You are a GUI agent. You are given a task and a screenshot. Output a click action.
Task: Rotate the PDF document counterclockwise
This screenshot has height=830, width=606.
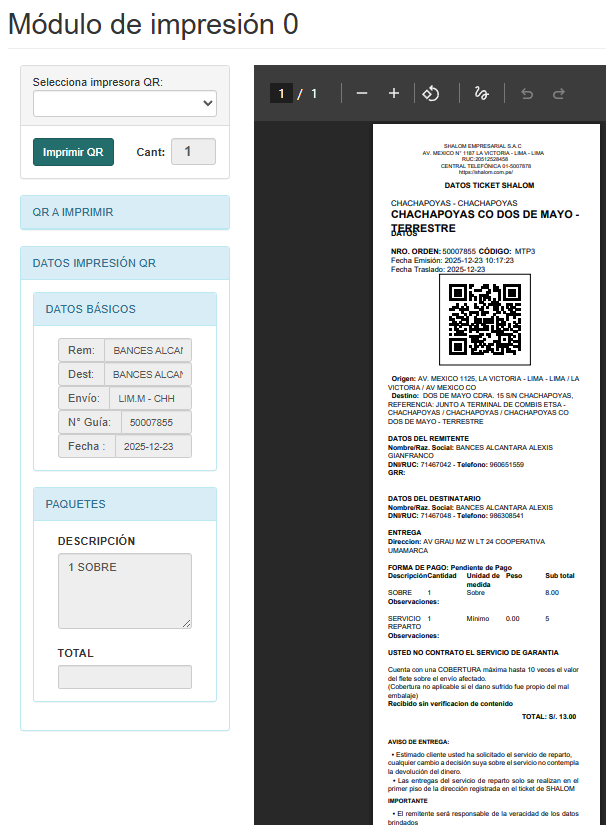[430, 93]
